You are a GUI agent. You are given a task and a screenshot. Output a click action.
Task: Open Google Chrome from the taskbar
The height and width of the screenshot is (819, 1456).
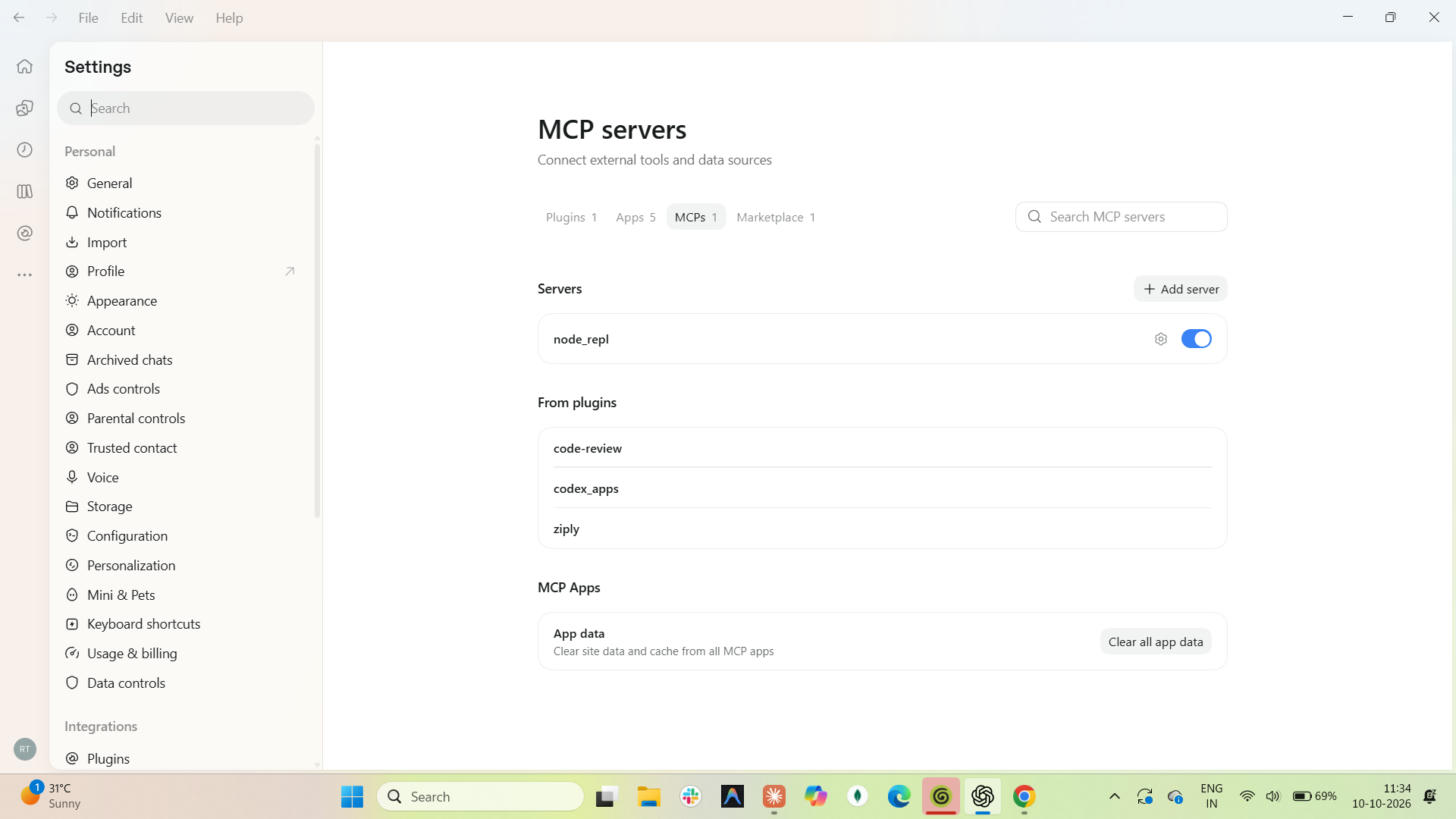coord(1023,797)
